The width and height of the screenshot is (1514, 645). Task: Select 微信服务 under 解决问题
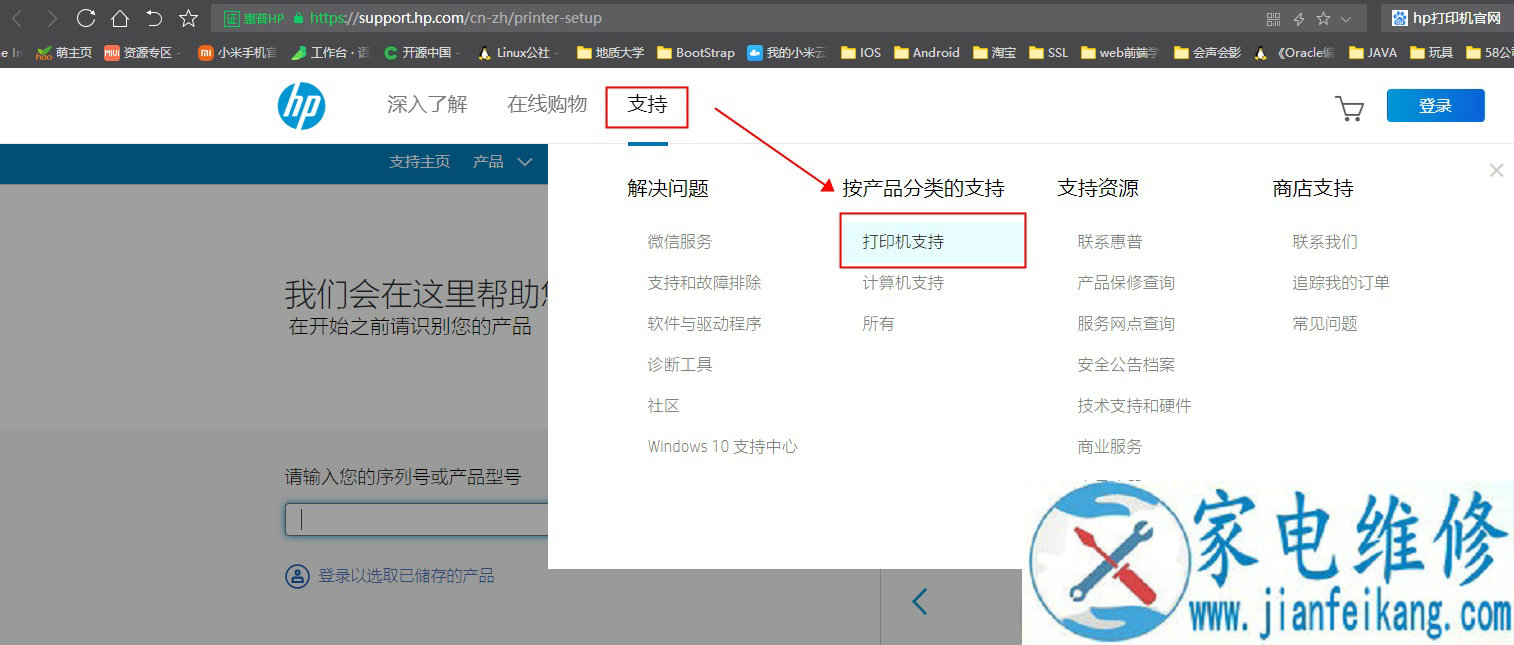point(680,242)
